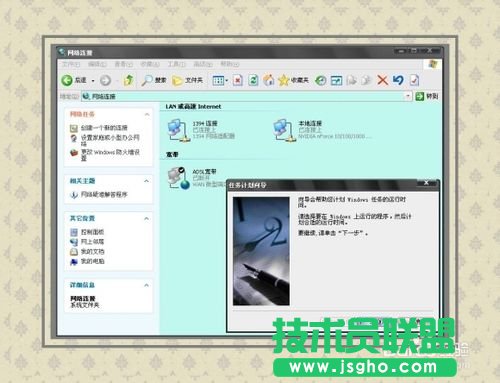This screenshot has height=383, width=500.
Task: Open 我的电脑 from other places
Action: 92,261
